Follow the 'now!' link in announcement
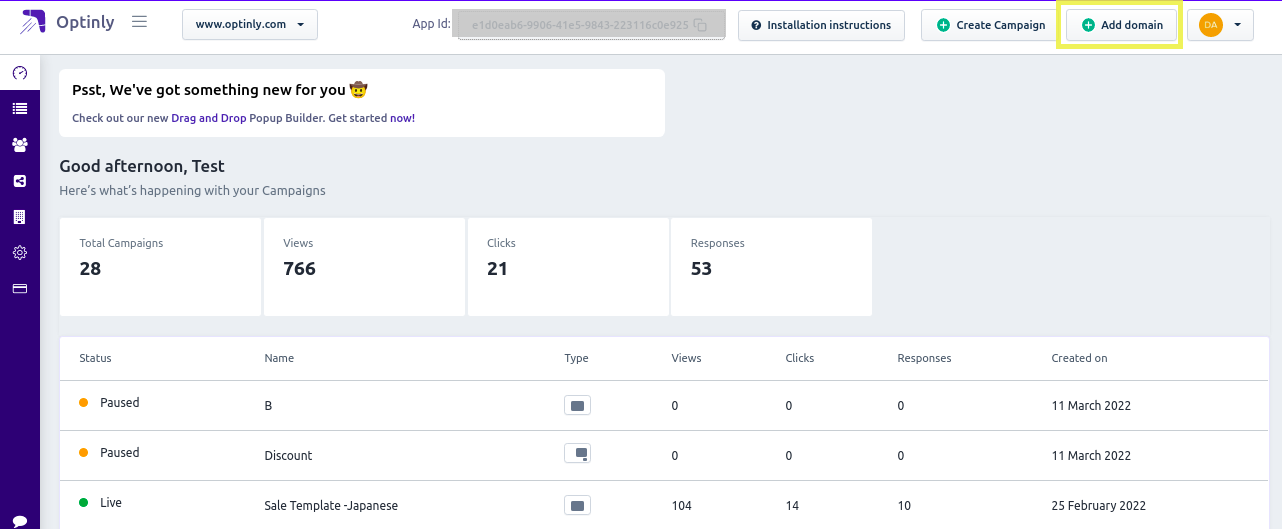This screenshot has height=529, width=1282. [x=402, y=118]
